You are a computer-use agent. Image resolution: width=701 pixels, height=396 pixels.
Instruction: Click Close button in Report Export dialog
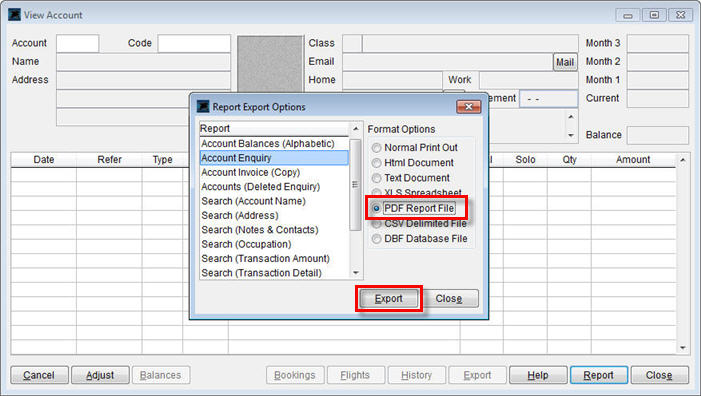coord(449,299)
